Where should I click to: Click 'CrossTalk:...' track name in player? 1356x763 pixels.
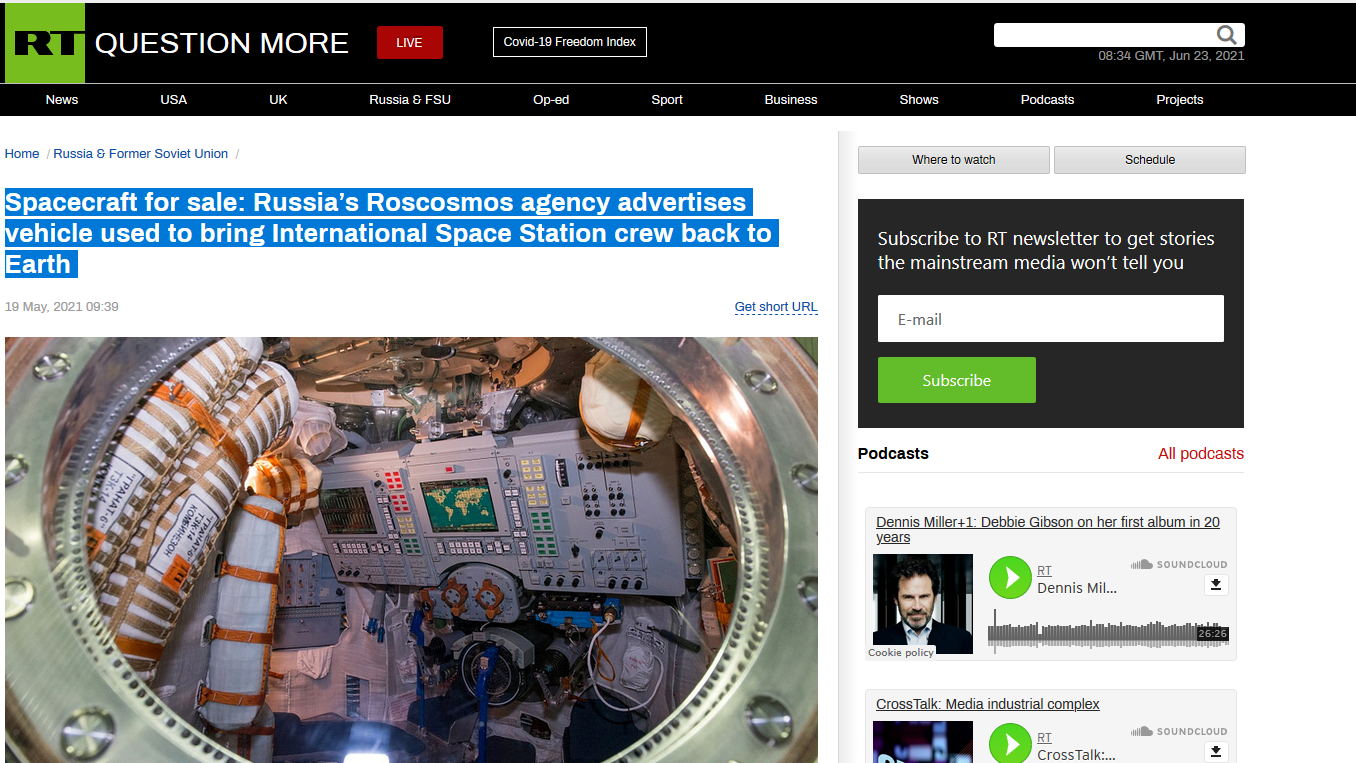point(1075,755)
